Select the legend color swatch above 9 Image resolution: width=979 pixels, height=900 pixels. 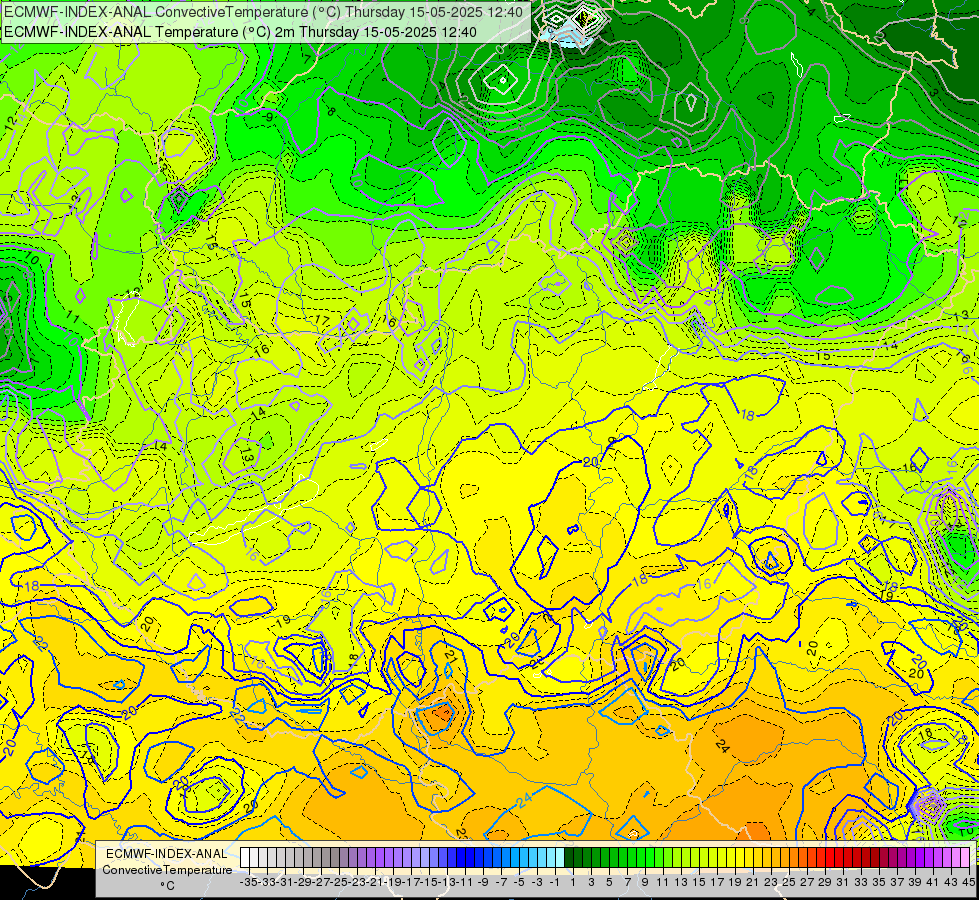click(641, 857)
